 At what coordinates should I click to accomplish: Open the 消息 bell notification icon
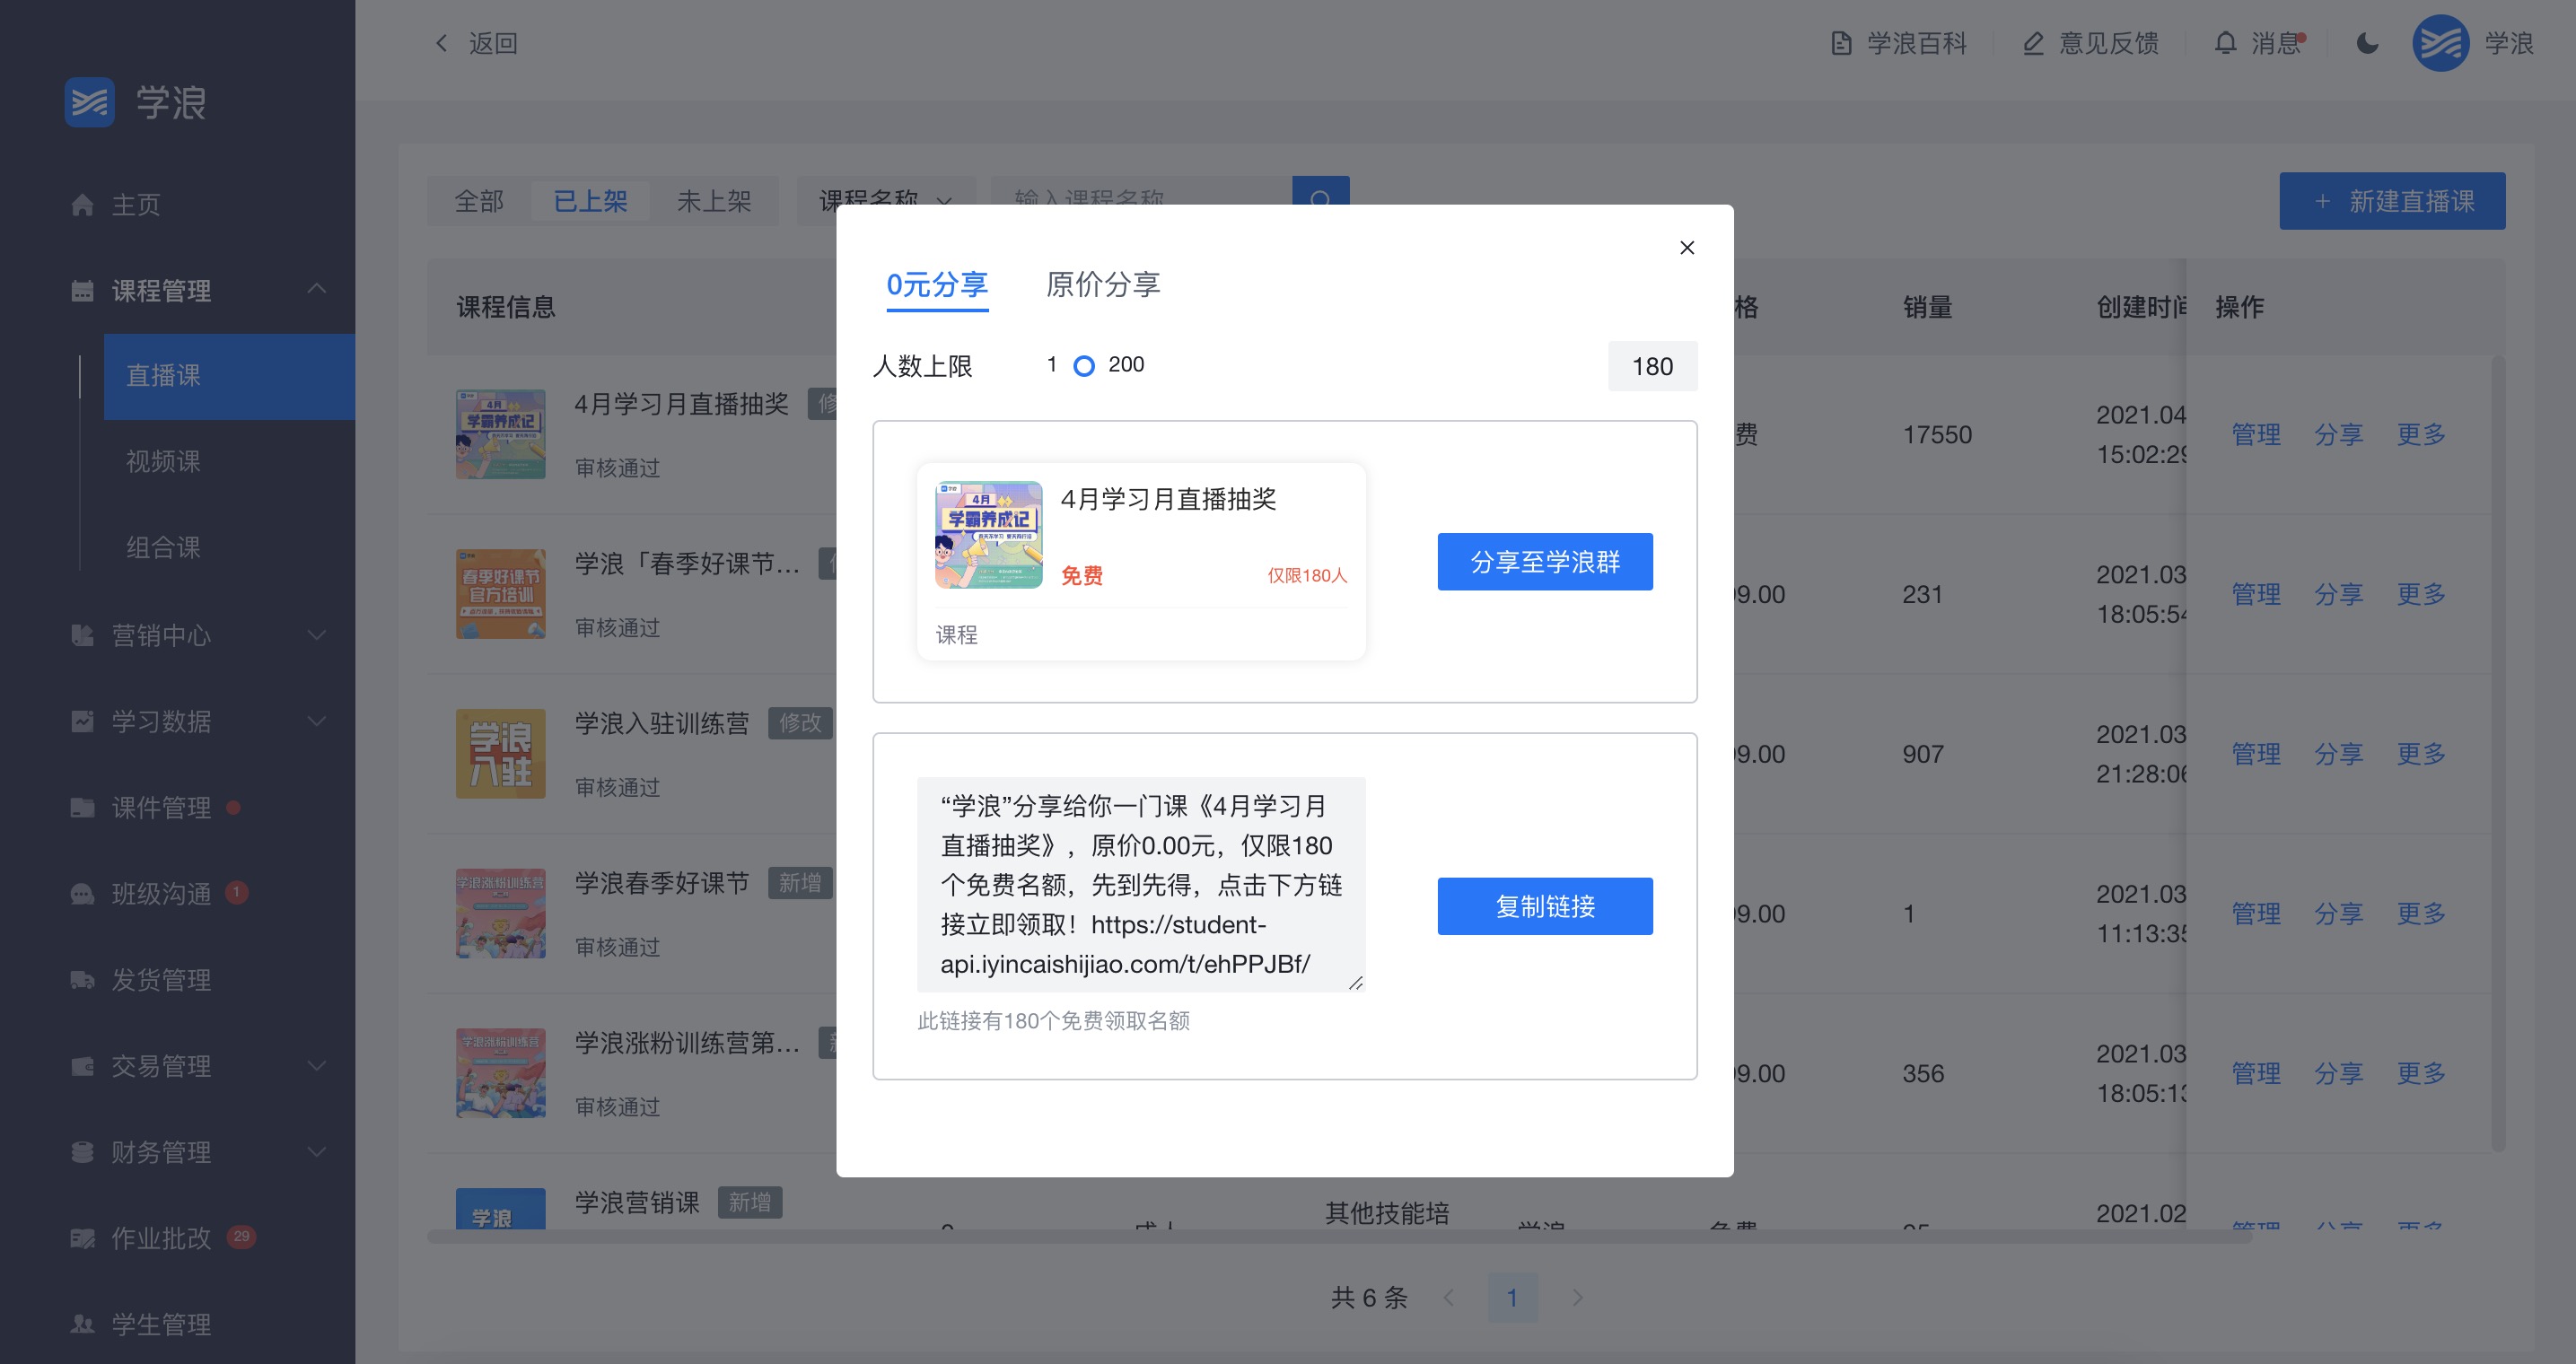point(2225,43)
